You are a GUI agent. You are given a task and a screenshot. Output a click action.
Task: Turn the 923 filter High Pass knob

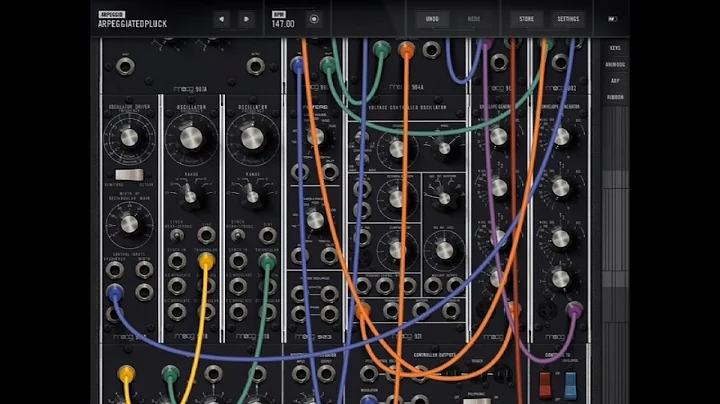click(315, 220)
